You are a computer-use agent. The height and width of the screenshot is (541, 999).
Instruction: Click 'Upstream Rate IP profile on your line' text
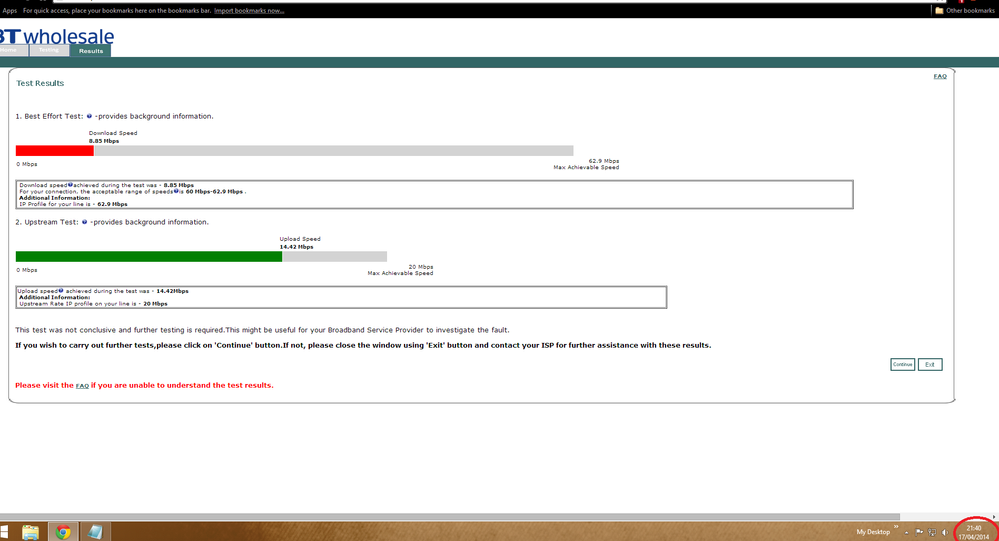pos(93,304)
